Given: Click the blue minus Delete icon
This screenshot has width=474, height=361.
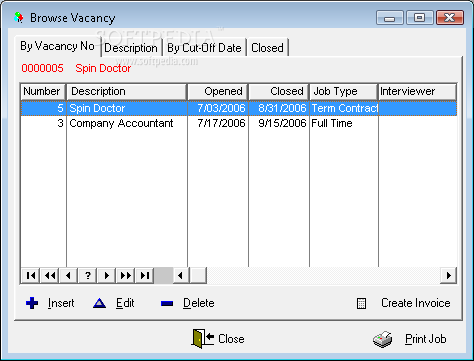Looking at the screenshot, I should [x=167, y=303].
